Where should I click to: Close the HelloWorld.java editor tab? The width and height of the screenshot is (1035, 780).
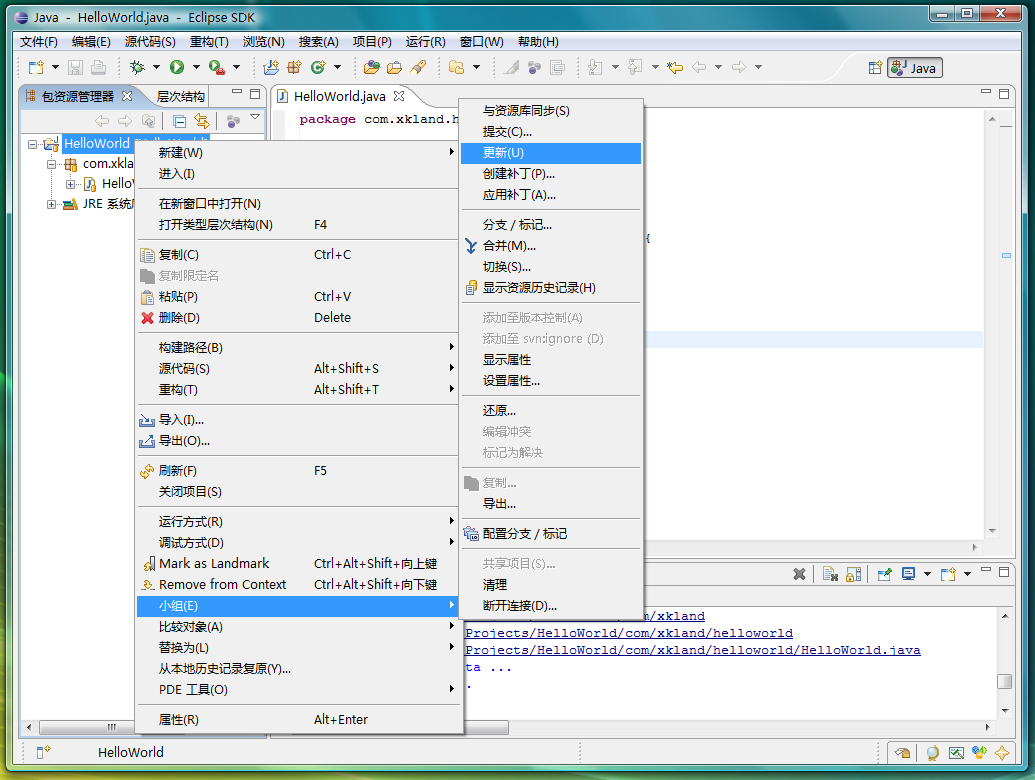point(399,96)
